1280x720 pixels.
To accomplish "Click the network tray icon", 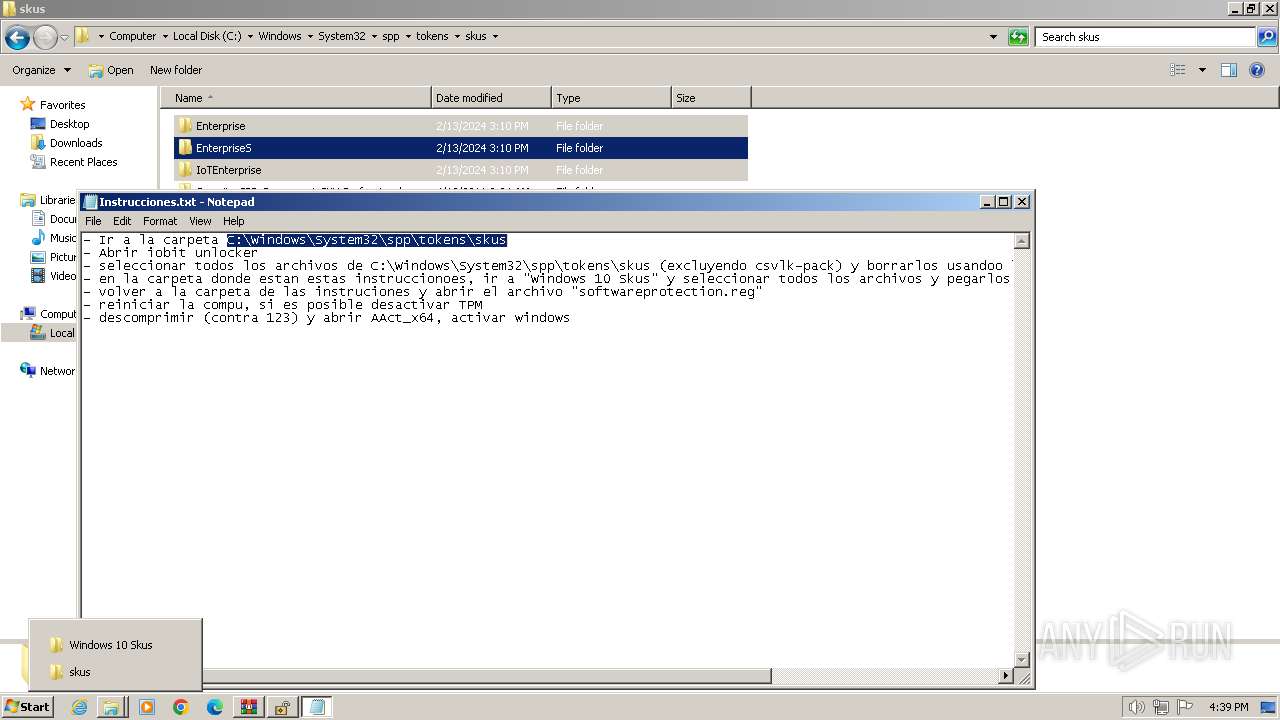I will (1160, 707).
